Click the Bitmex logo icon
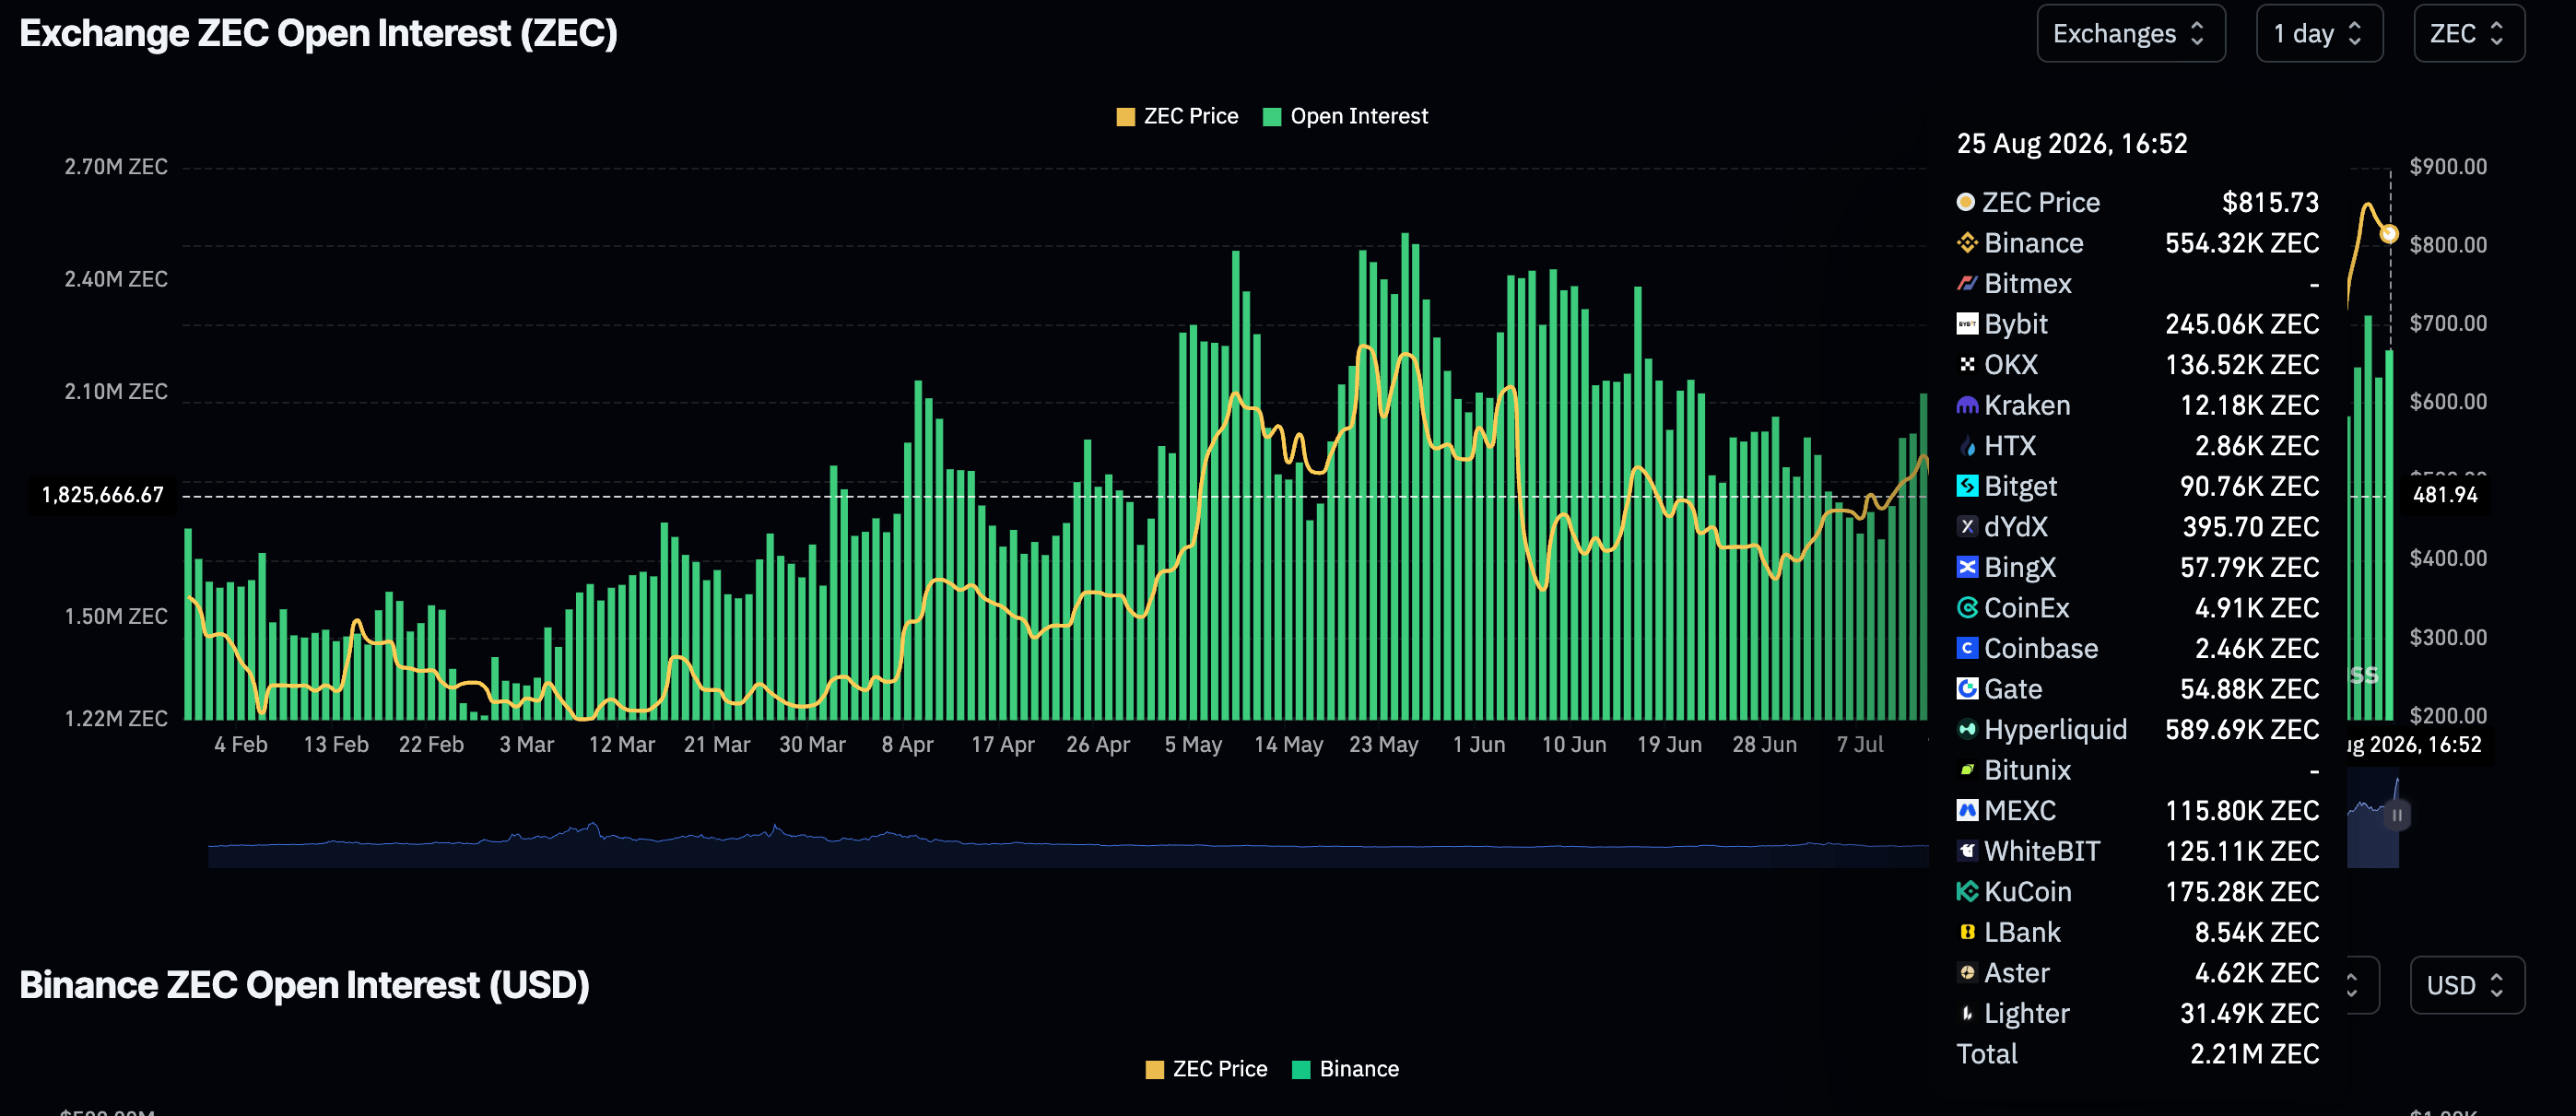Image resolution: width=2576 pixels, height=1116 pixels. click(1966, 284)
